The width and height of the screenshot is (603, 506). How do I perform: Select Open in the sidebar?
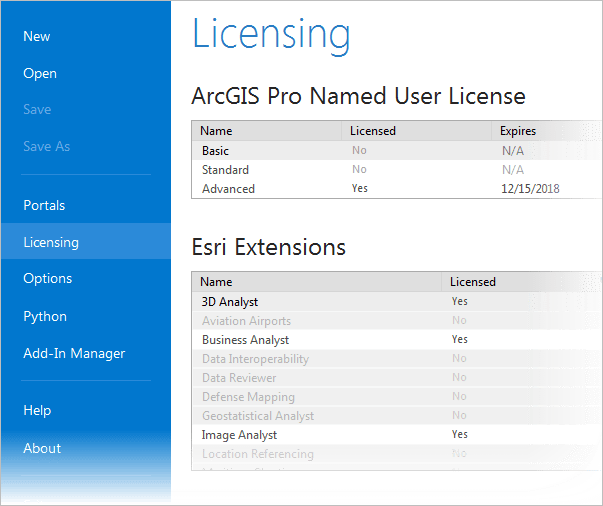tap(40, 73)
